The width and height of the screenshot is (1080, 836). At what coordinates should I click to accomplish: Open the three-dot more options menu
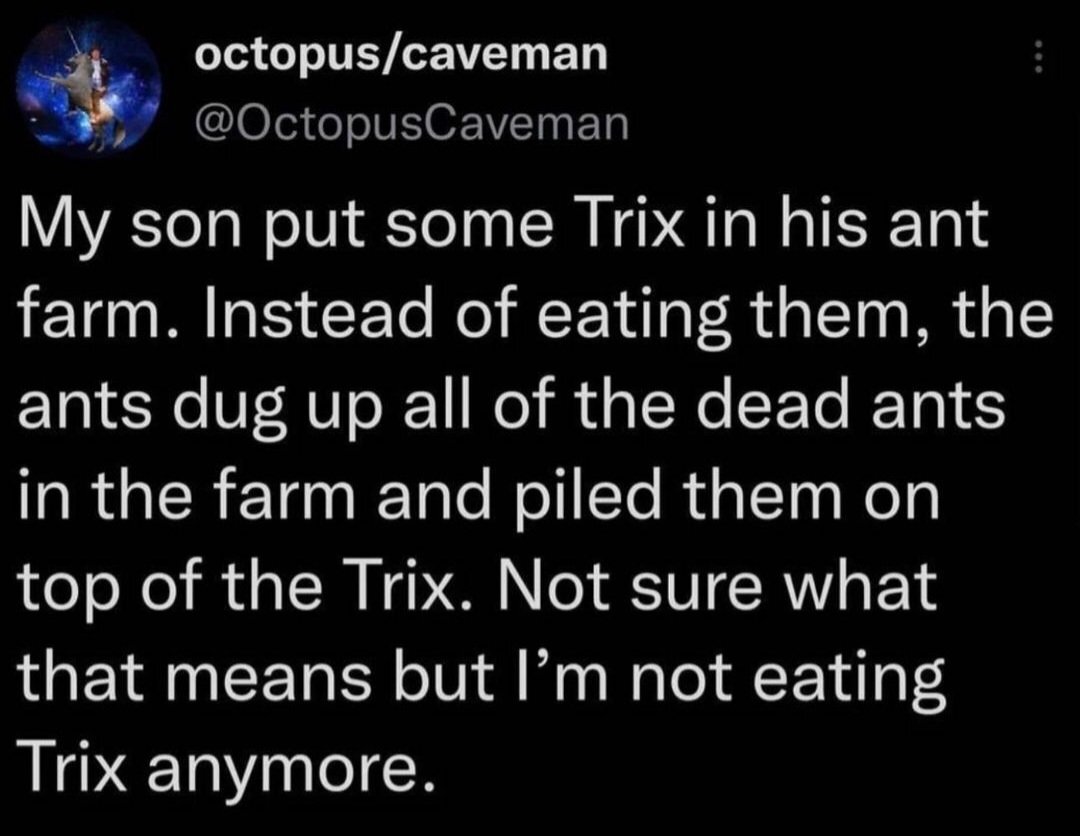(1039, 62)
